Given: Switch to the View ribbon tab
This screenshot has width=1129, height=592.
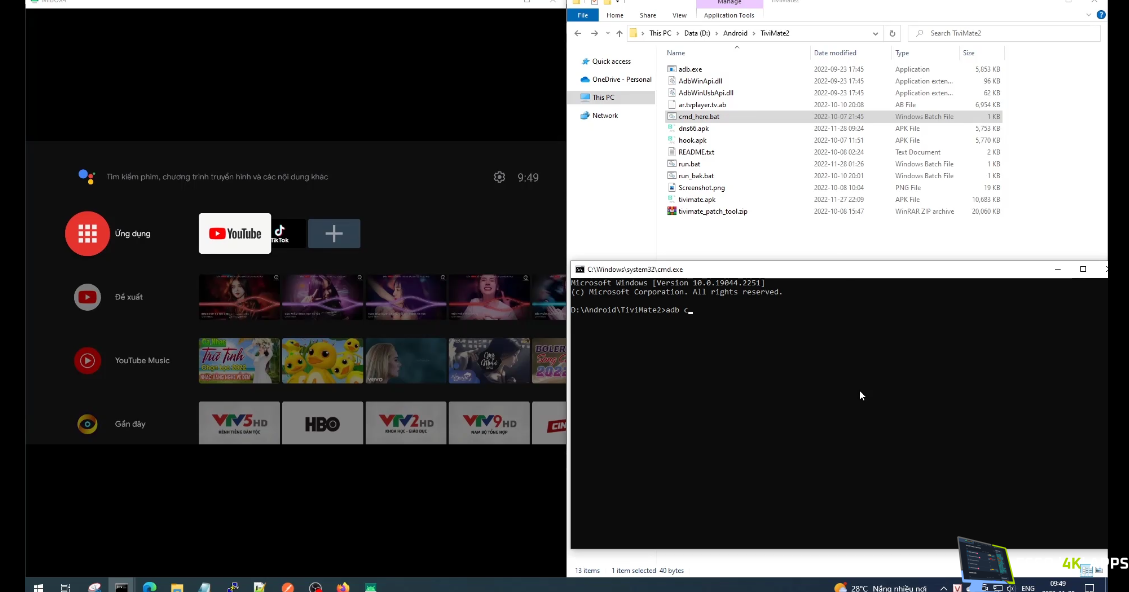Looking at the screenshot, I should point(679,15).
